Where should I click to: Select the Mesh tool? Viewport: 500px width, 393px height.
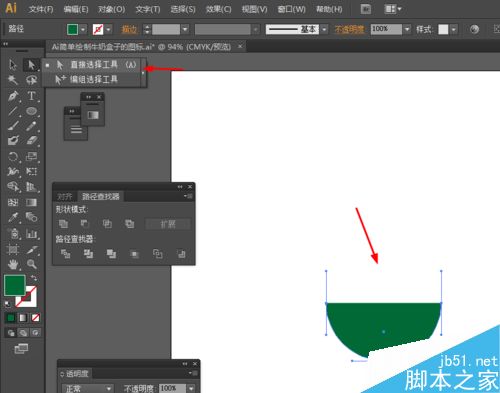point(13,202)
